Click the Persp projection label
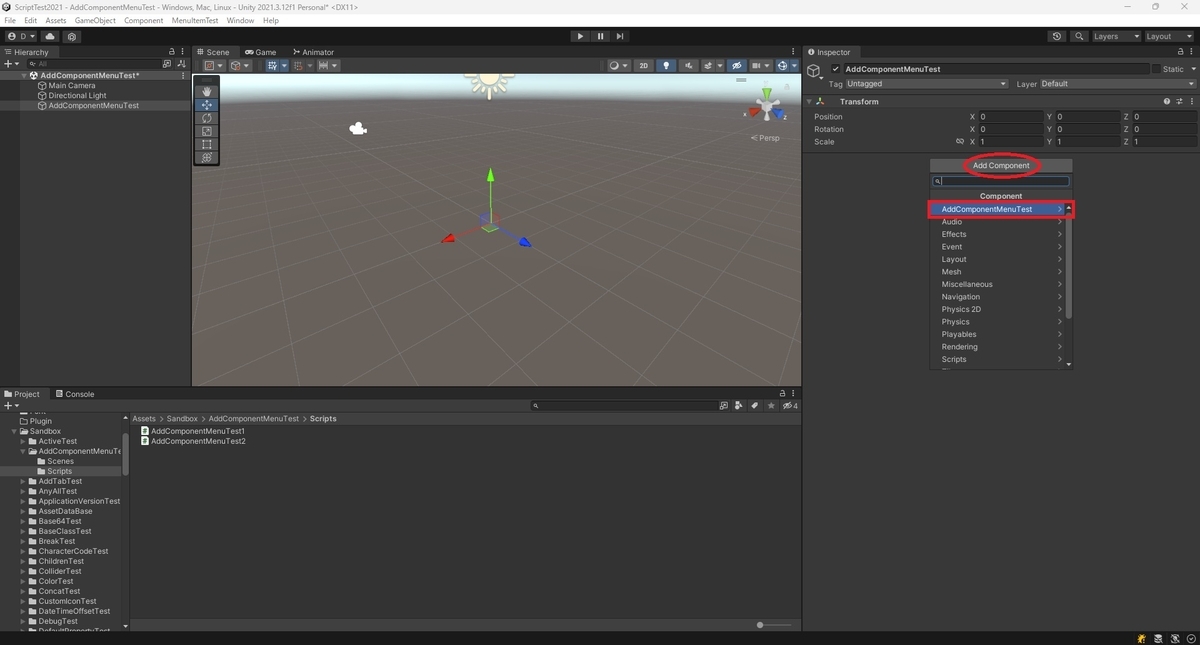Viewport: 1200px width, 645px height. pos(766,138)
